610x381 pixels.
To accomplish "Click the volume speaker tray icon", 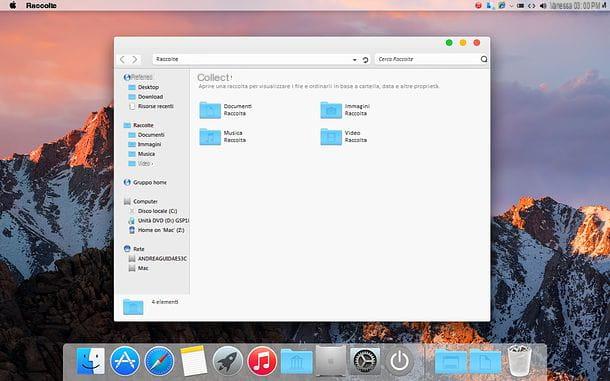I will 543,5.
